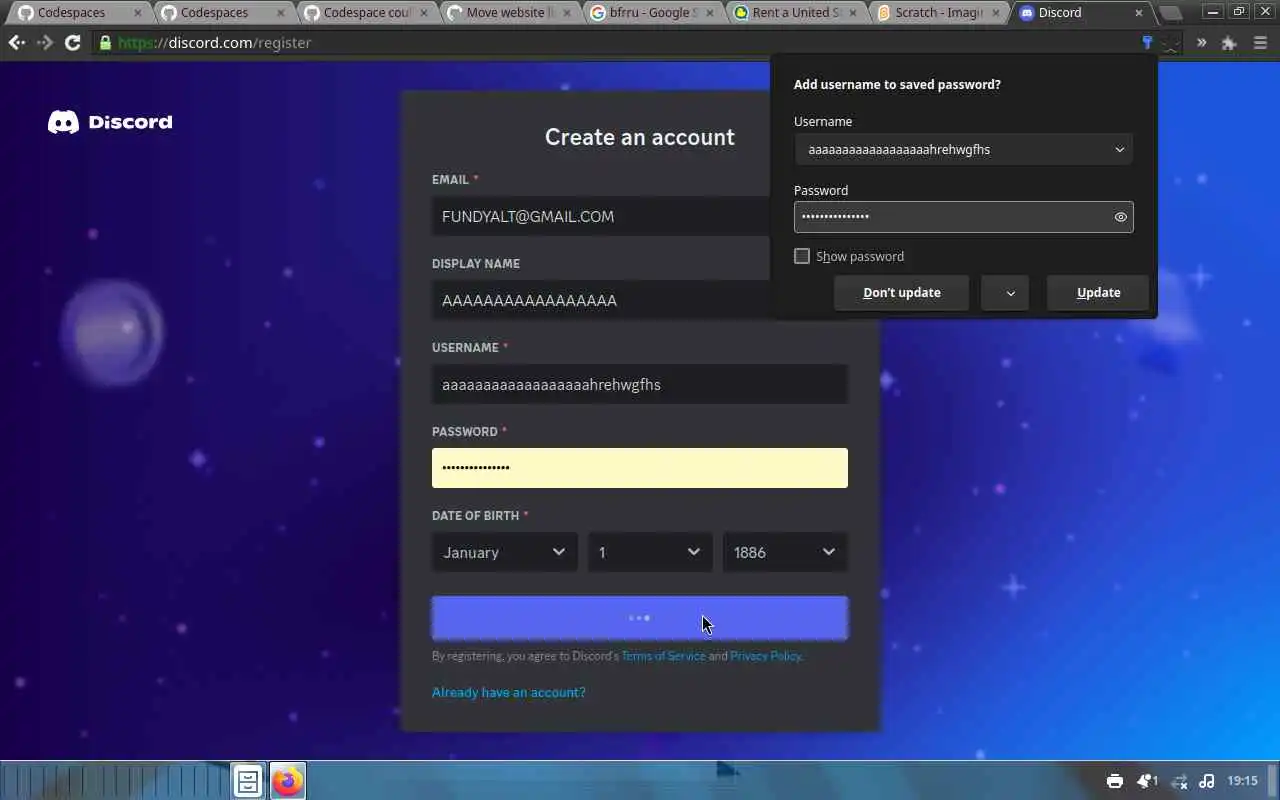Click the Discord favicon on the Discord tab

(1027, 13)
